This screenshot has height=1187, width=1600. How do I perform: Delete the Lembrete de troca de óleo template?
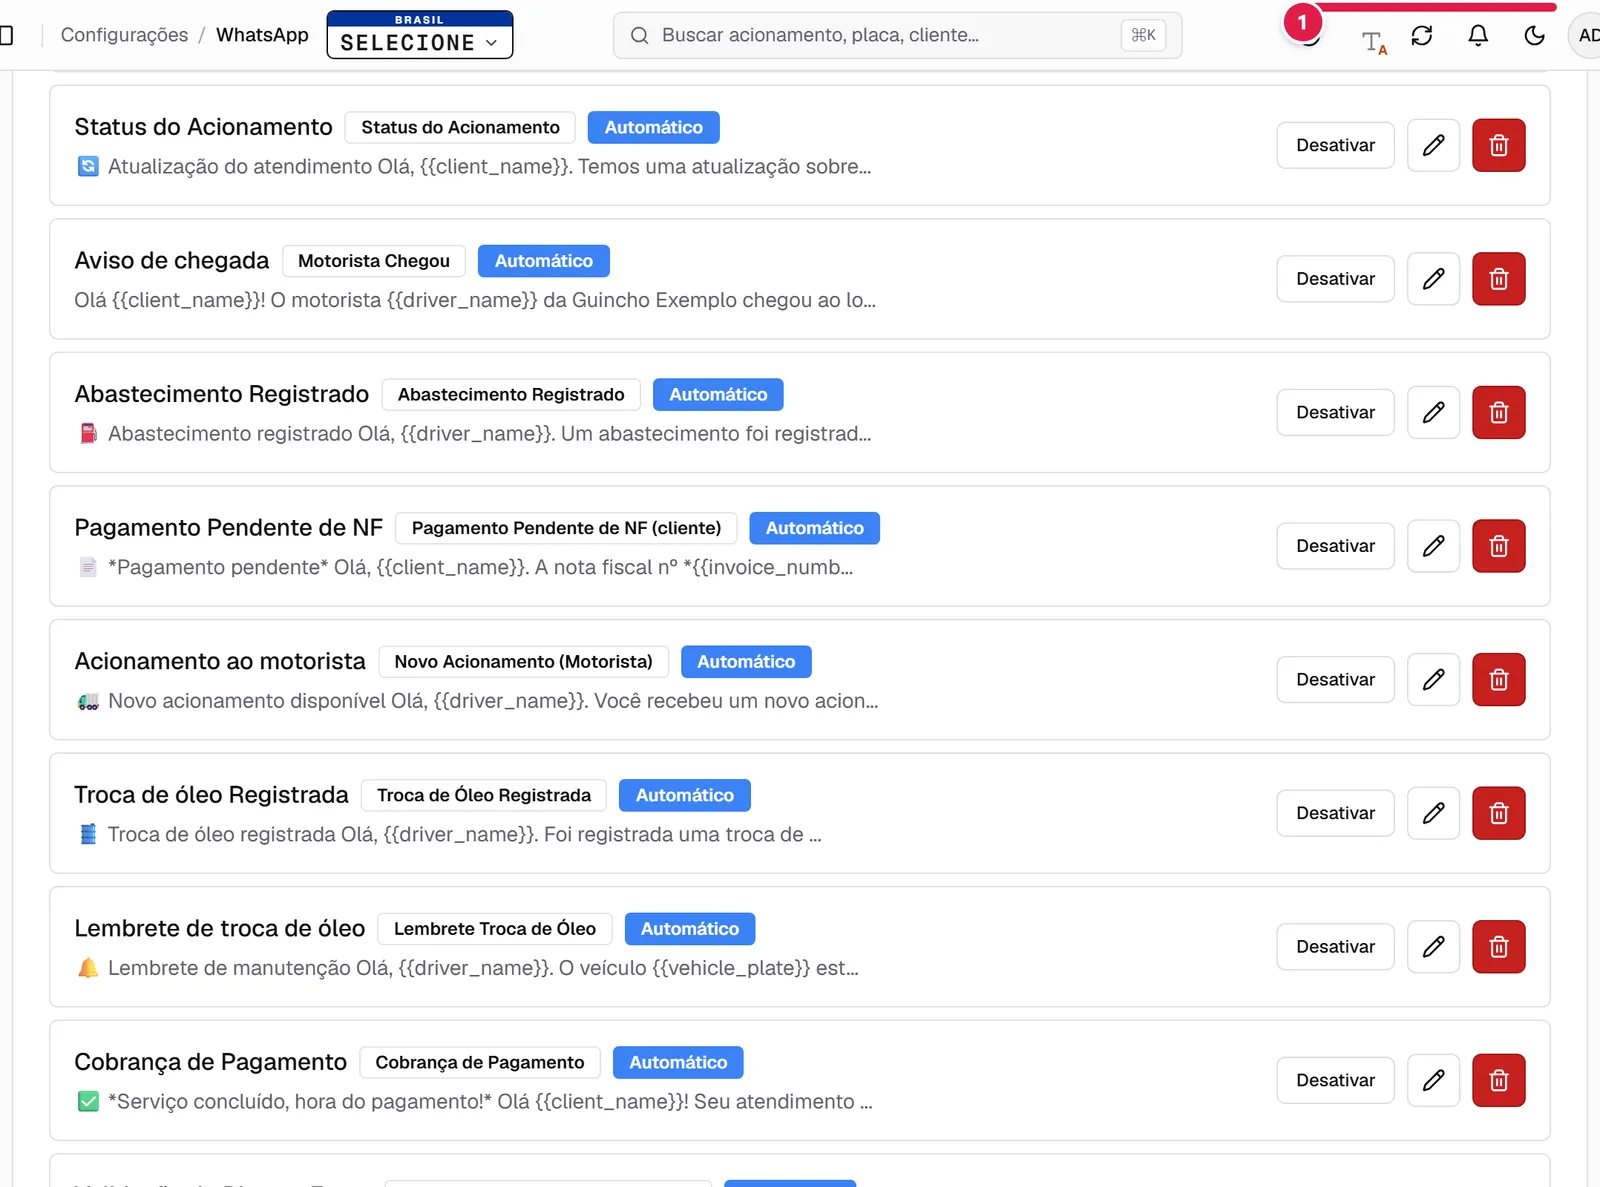pyautogui.click(x=1498, y=947)
